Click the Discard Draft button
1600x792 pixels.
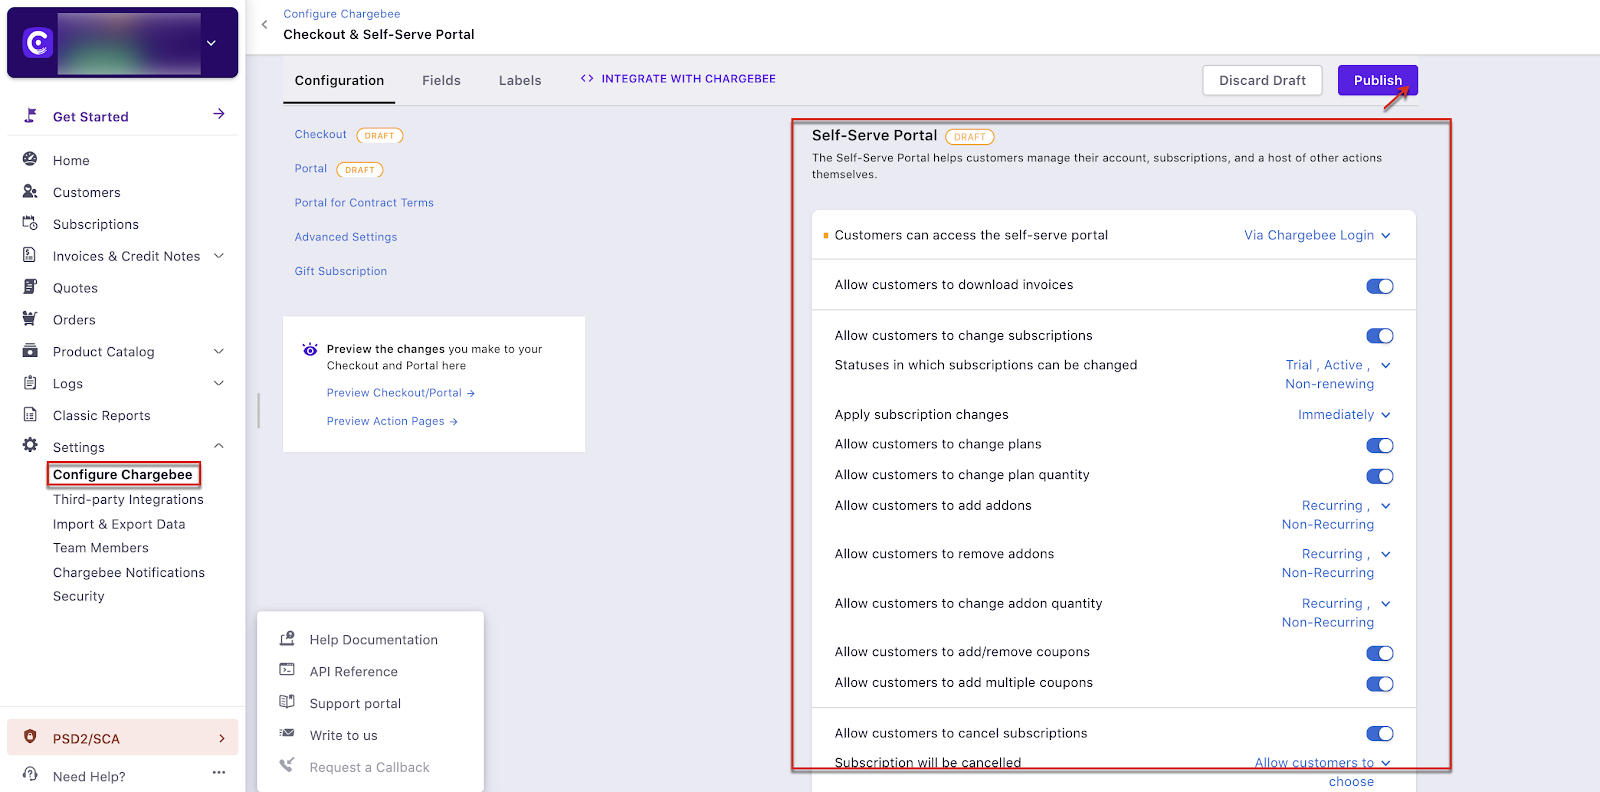pos(1262,80)
